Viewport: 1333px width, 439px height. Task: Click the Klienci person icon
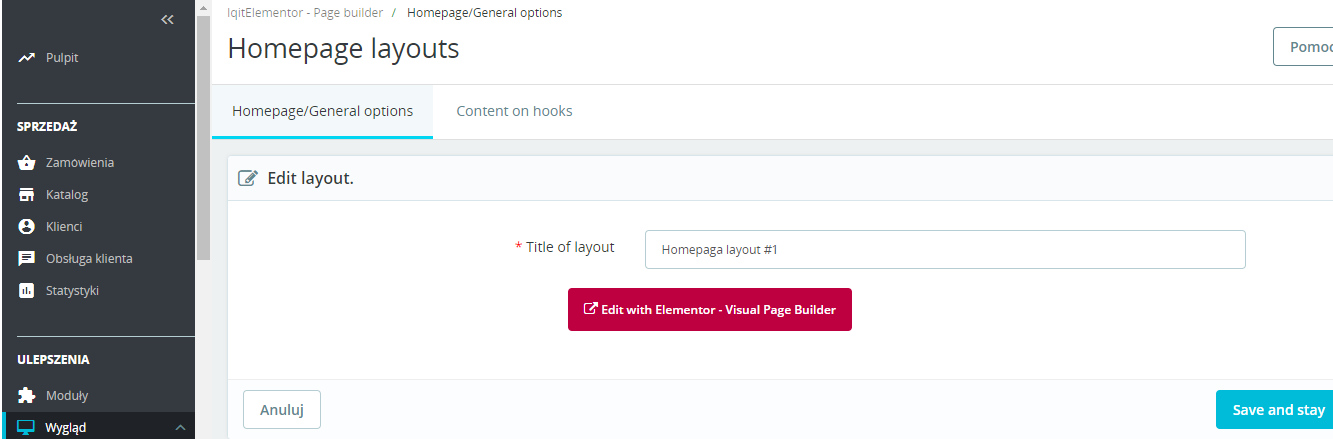pyautogui.click(x=27, y=226)
